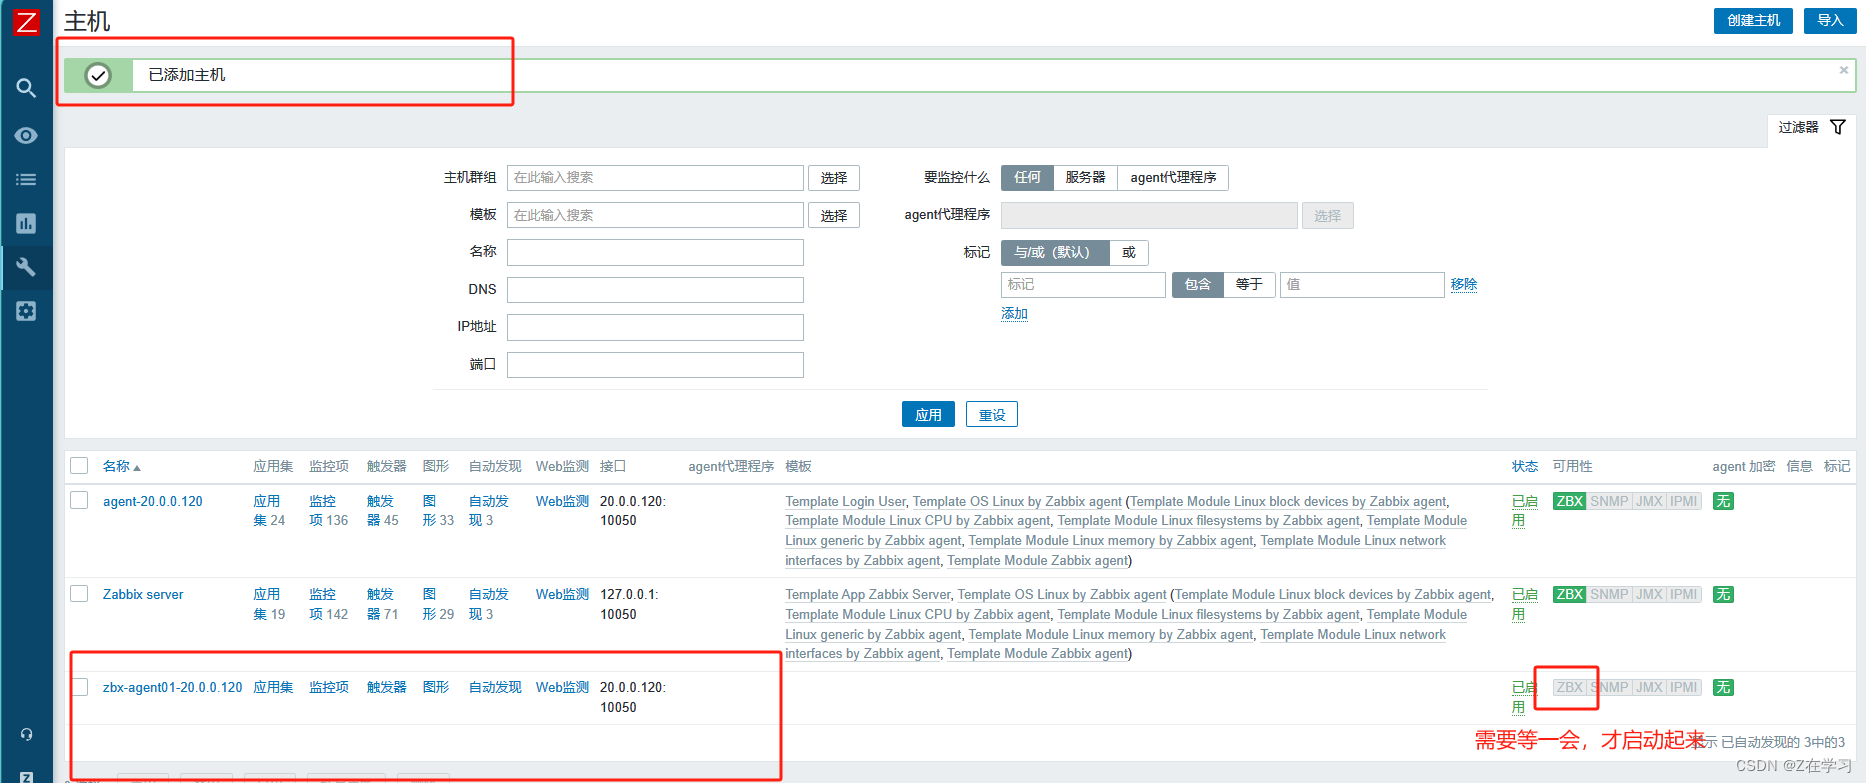Choose 等于 tag operator
Viewport: 1866px width, 783px height.
(1249, 284)
